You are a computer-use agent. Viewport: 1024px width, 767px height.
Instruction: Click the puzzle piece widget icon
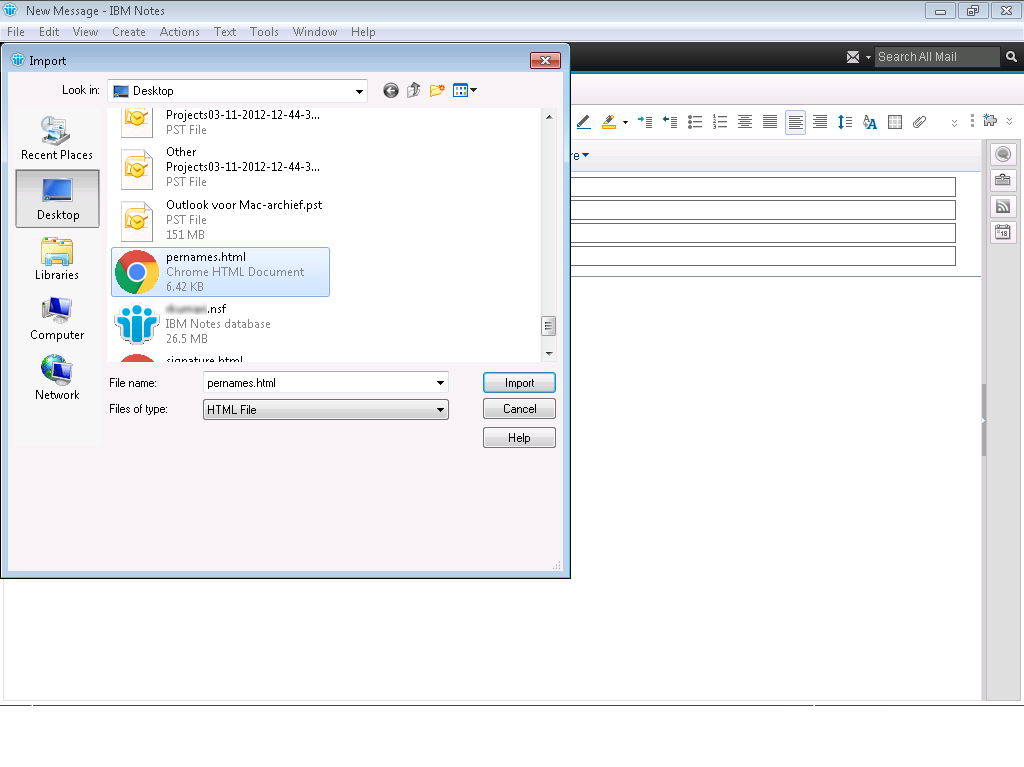pos(990,120)
